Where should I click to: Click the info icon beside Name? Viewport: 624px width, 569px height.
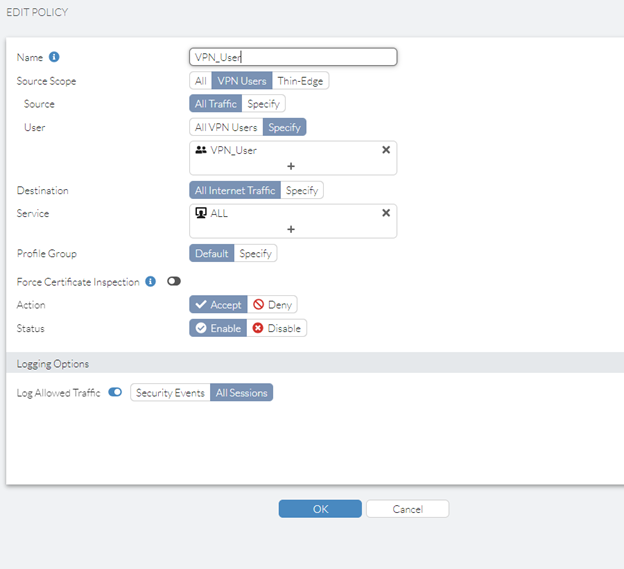pyautogui.click(x=54, y=57)
